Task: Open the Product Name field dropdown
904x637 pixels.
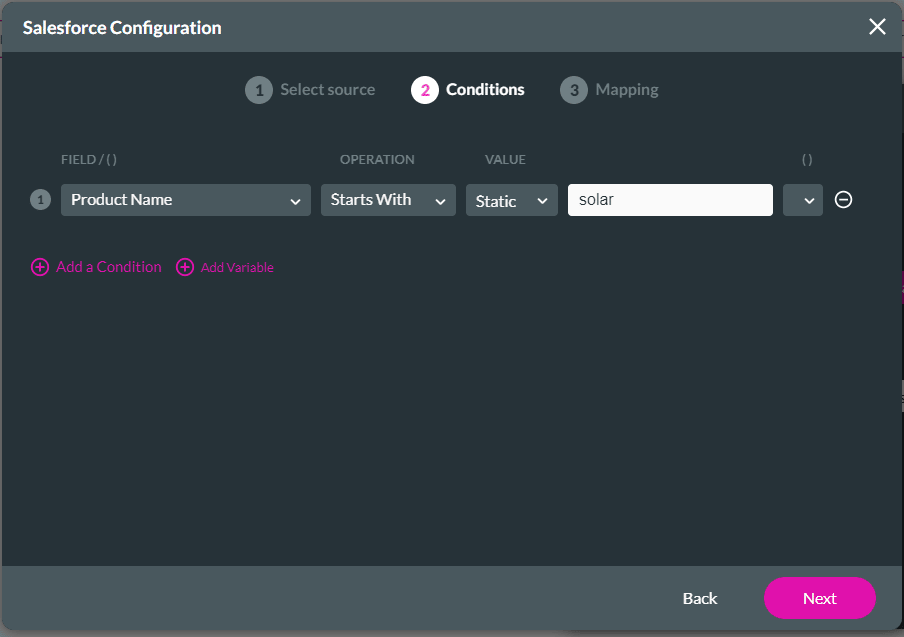Action: 185,200
